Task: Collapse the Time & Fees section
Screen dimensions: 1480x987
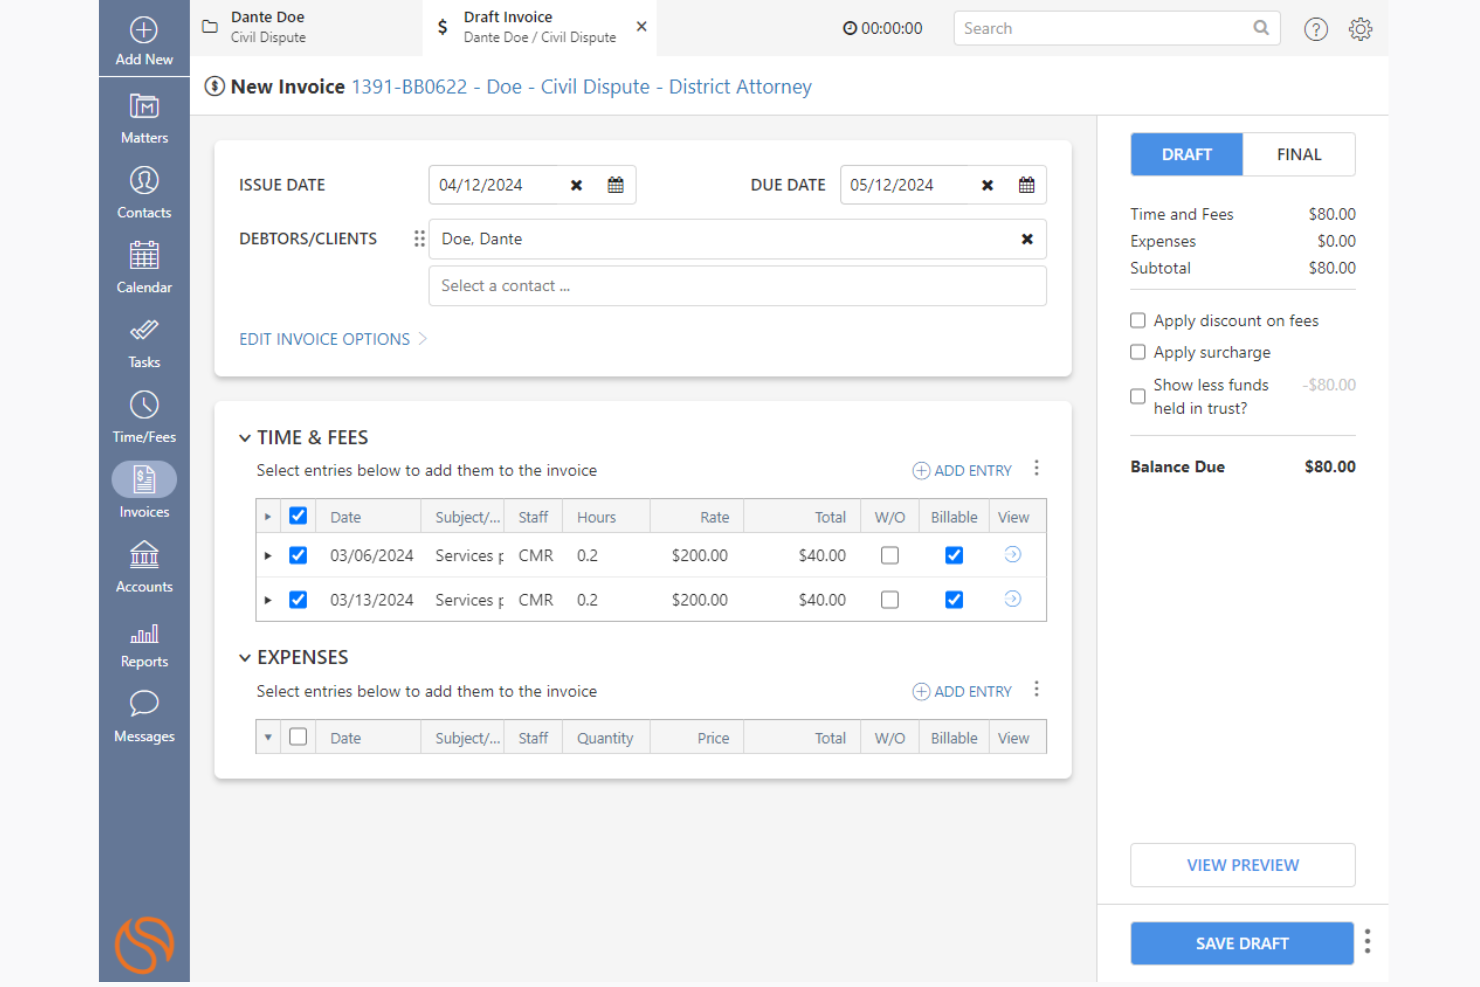Action: click(245, 438)
